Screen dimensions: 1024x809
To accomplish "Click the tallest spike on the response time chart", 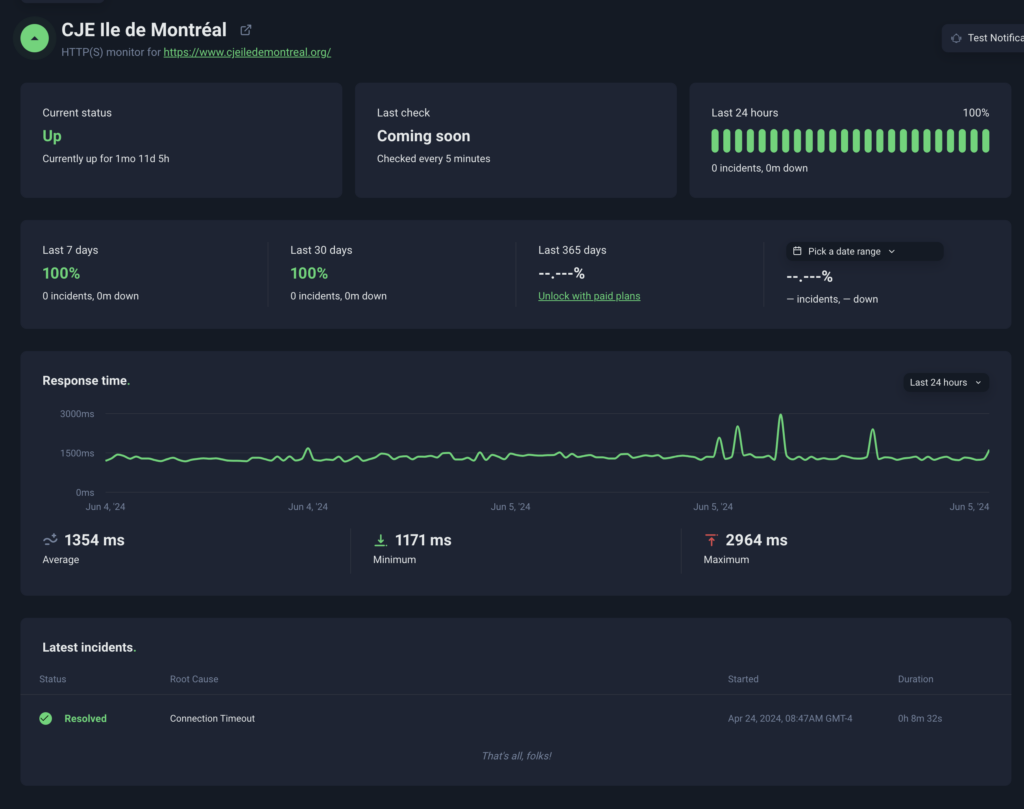I will coord(781,416).
